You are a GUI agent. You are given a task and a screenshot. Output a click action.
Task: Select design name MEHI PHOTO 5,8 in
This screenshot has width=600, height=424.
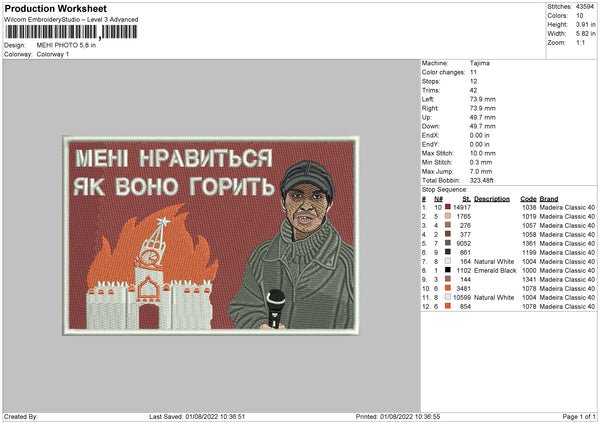pos(66,45)
